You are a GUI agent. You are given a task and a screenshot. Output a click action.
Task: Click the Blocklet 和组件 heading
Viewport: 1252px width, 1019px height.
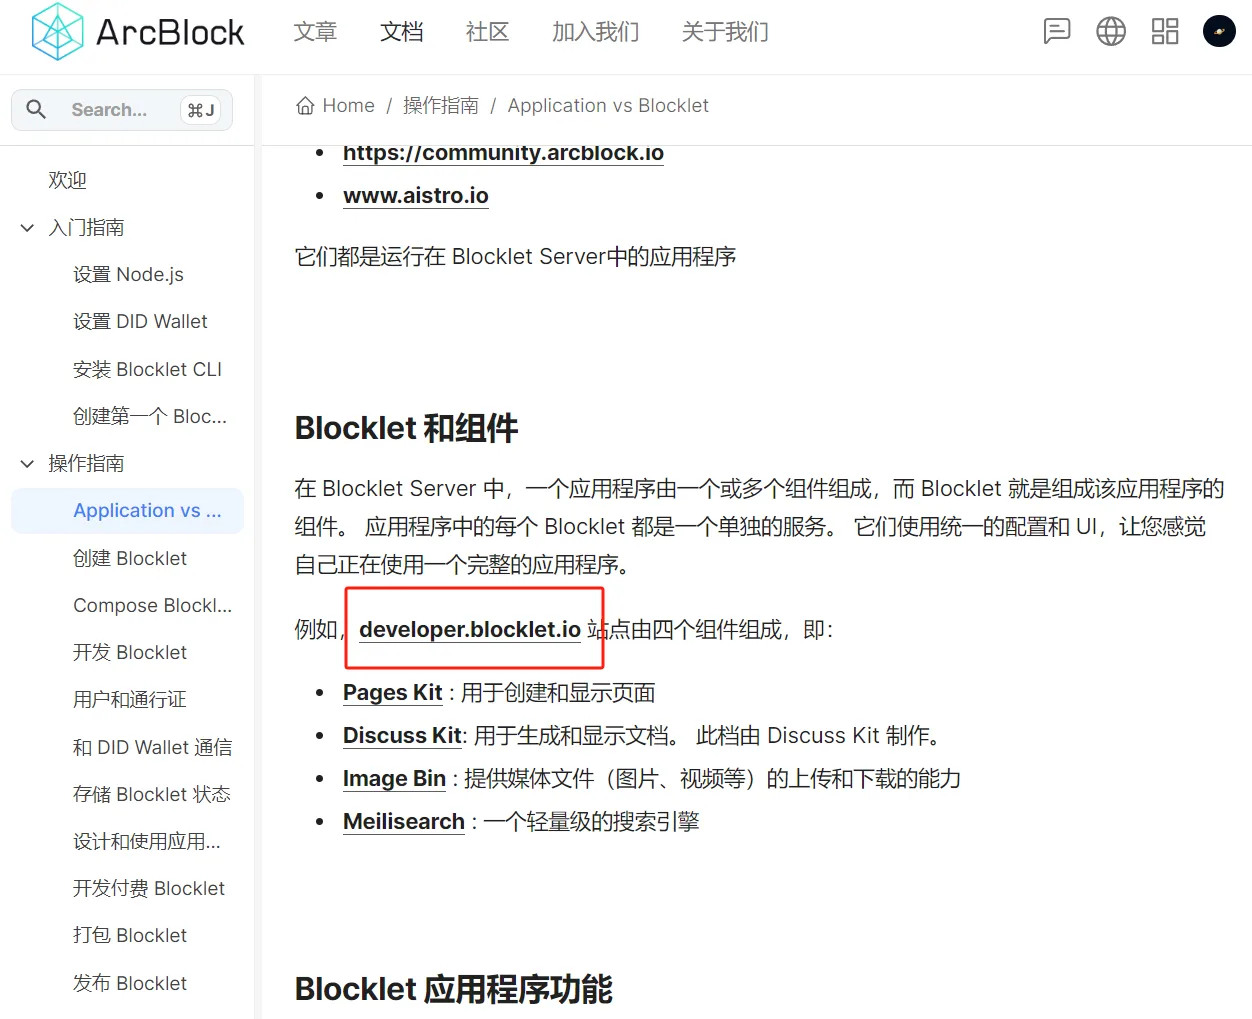pyautogui.click(x=406, y=429)
